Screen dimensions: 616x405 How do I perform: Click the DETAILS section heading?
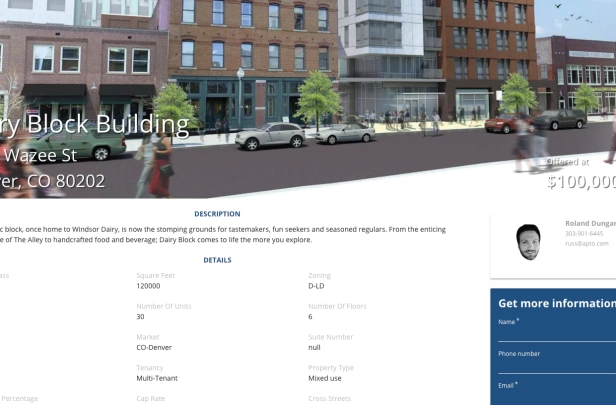[x=217, y=260]
